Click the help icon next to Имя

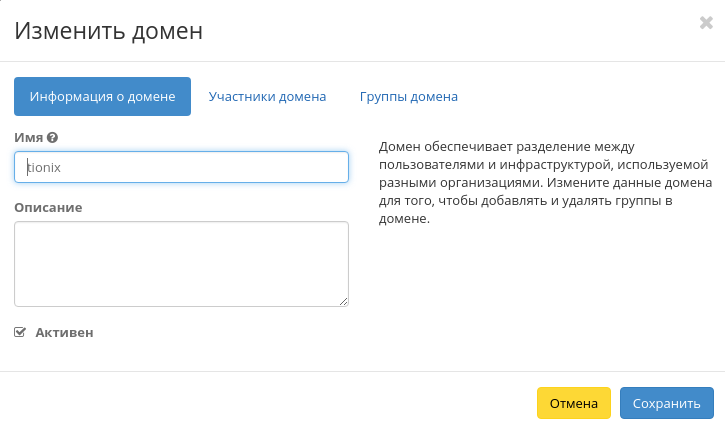(x=52, y=137)
